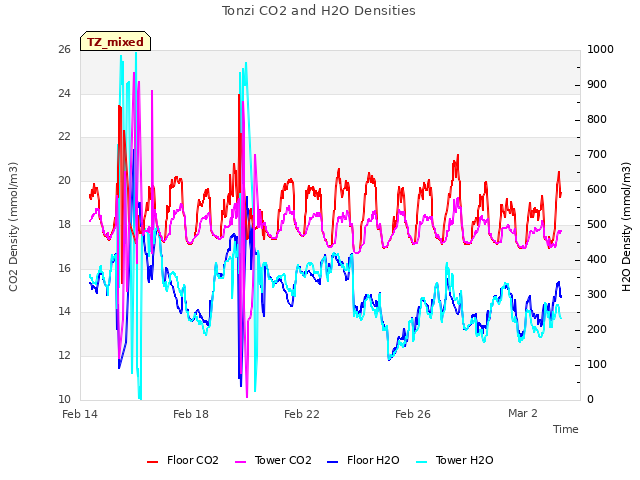Click the left axis value 18
This screenshot has width=640, height=480.
64,224
